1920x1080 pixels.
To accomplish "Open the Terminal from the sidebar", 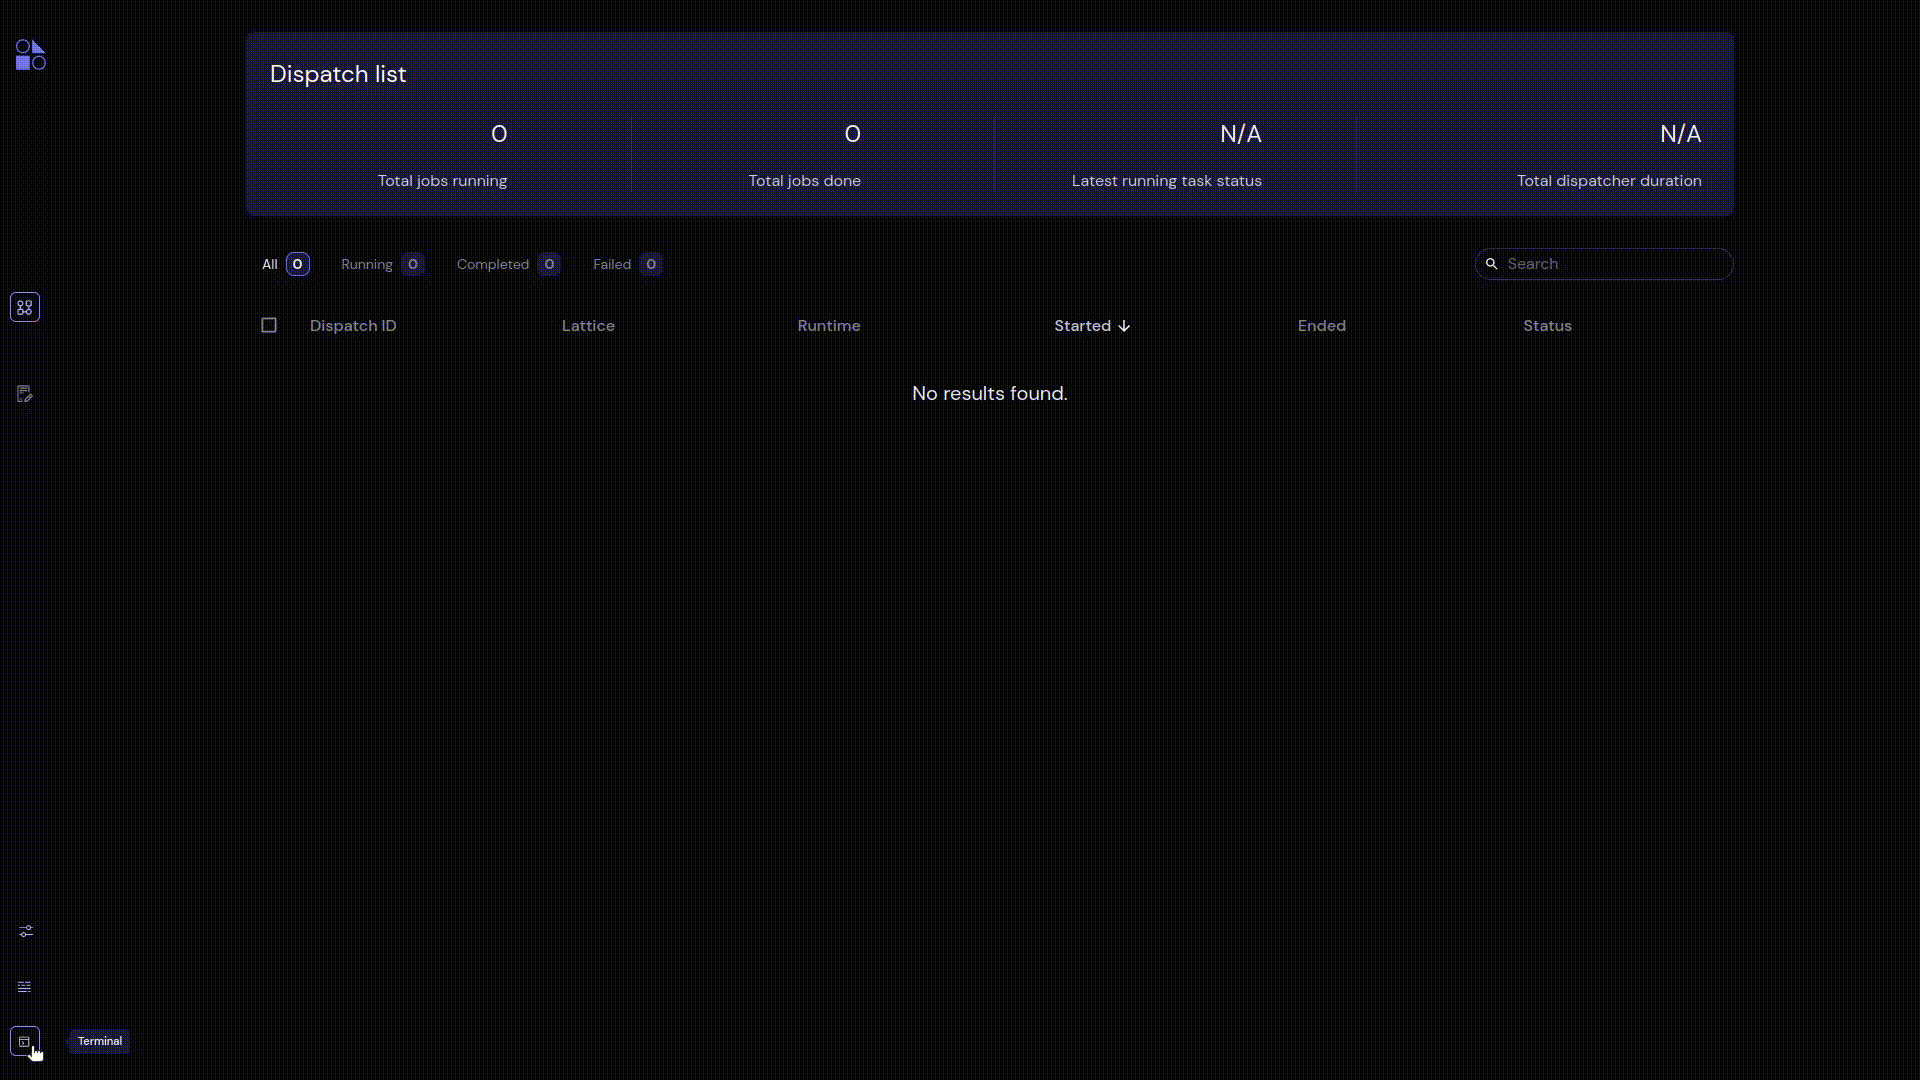I will point(25,1041).
